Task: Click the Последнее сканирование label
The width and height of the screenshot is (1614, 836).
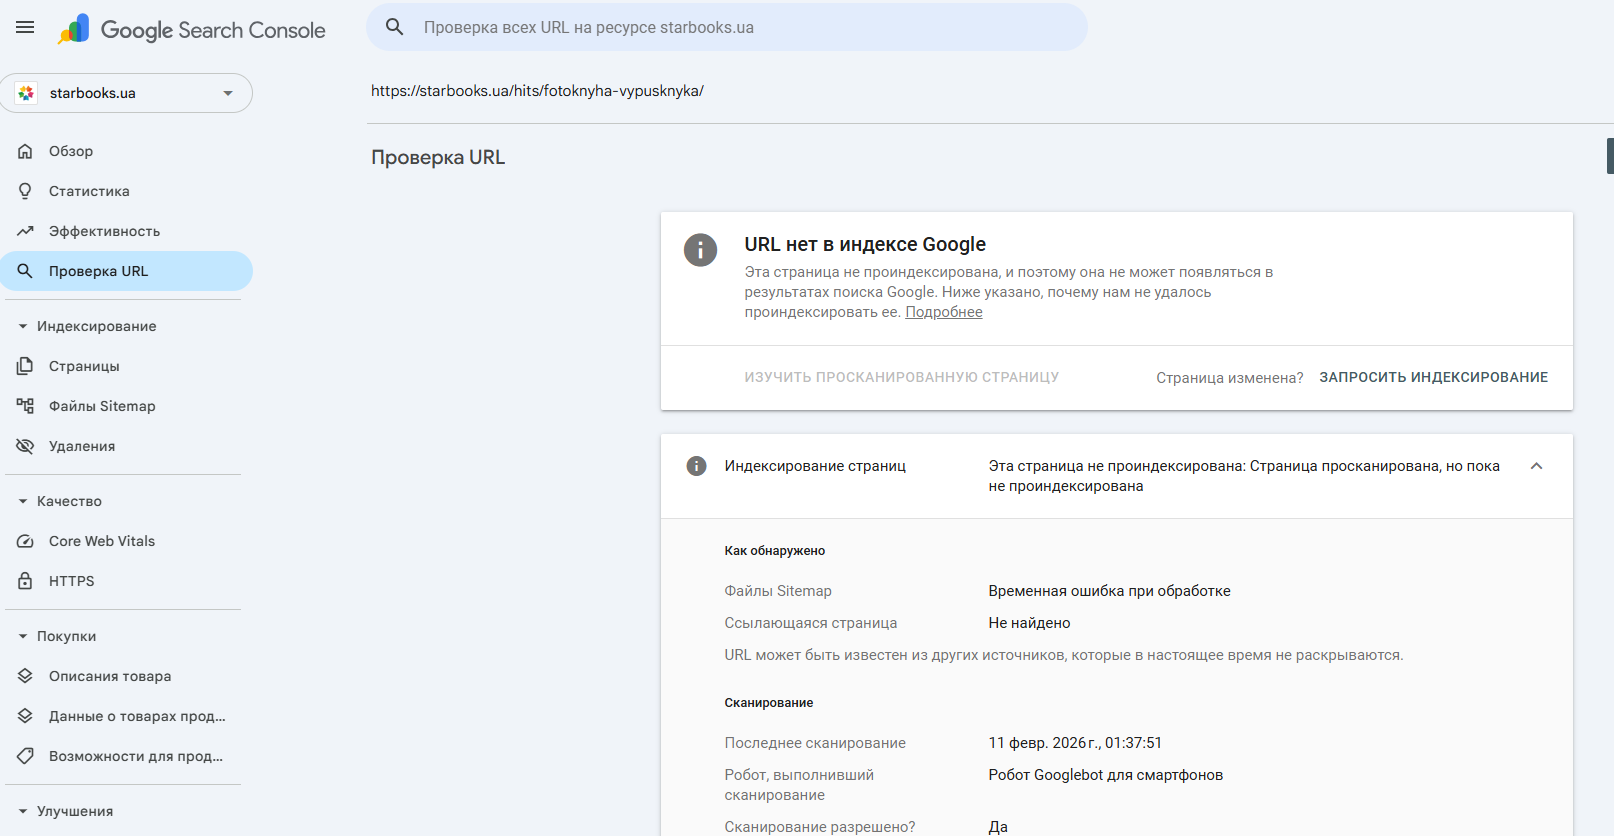Action: point(815,743)
